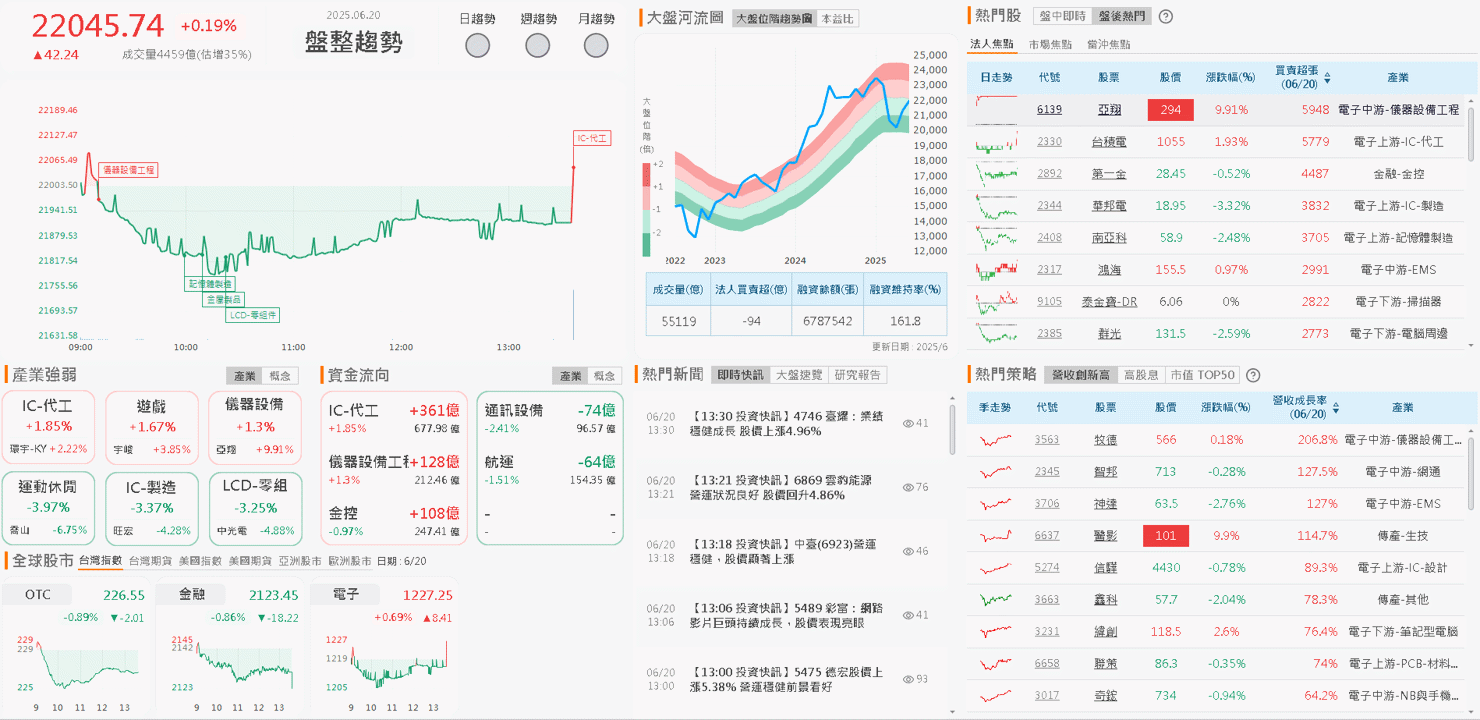Open 鴻海 row daily trend sparkline
The height and width of the screenshot is (720, 1480).
996,270
